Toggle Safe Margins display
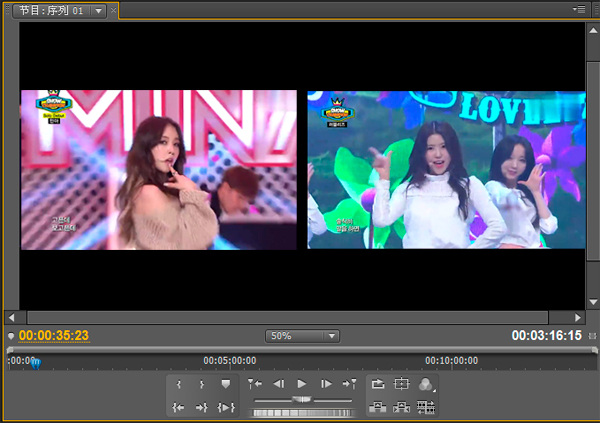This screenshot has width=600, height=423. (x=401, y=384)
